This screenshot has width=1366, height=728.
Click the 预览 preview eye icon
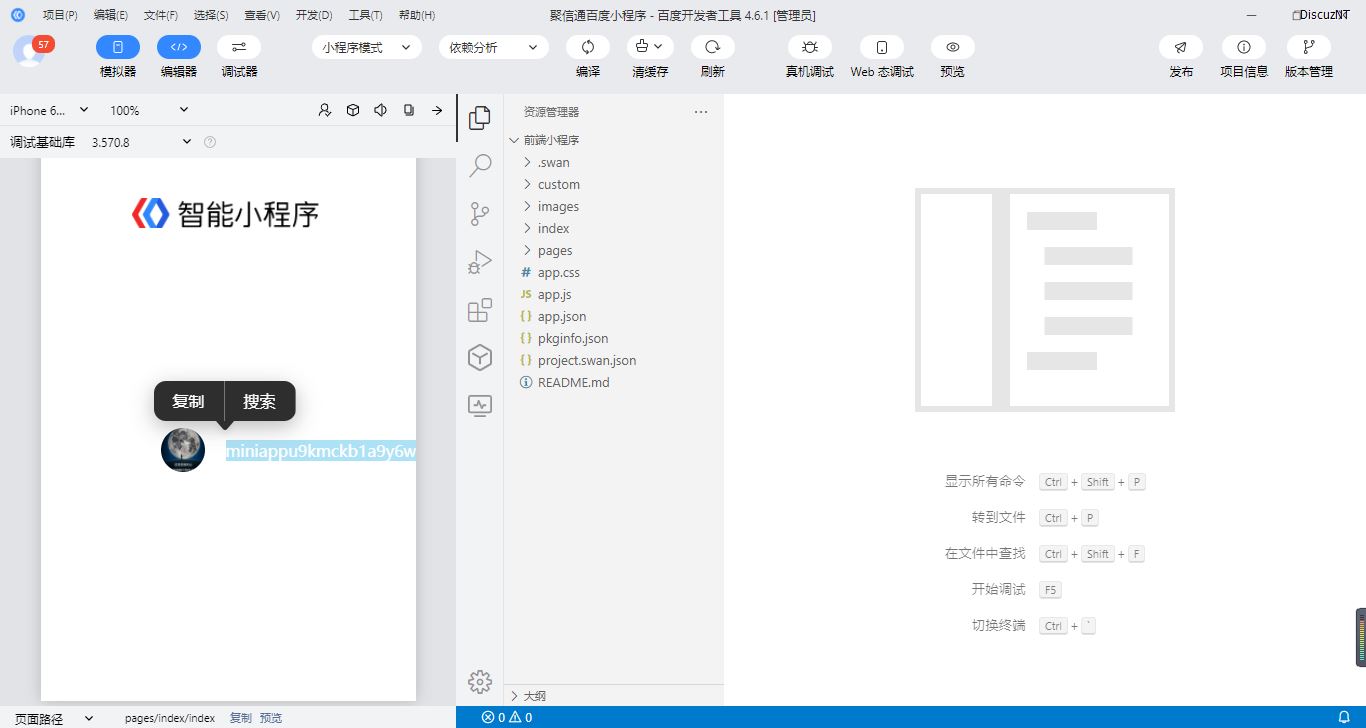(952, 48)
